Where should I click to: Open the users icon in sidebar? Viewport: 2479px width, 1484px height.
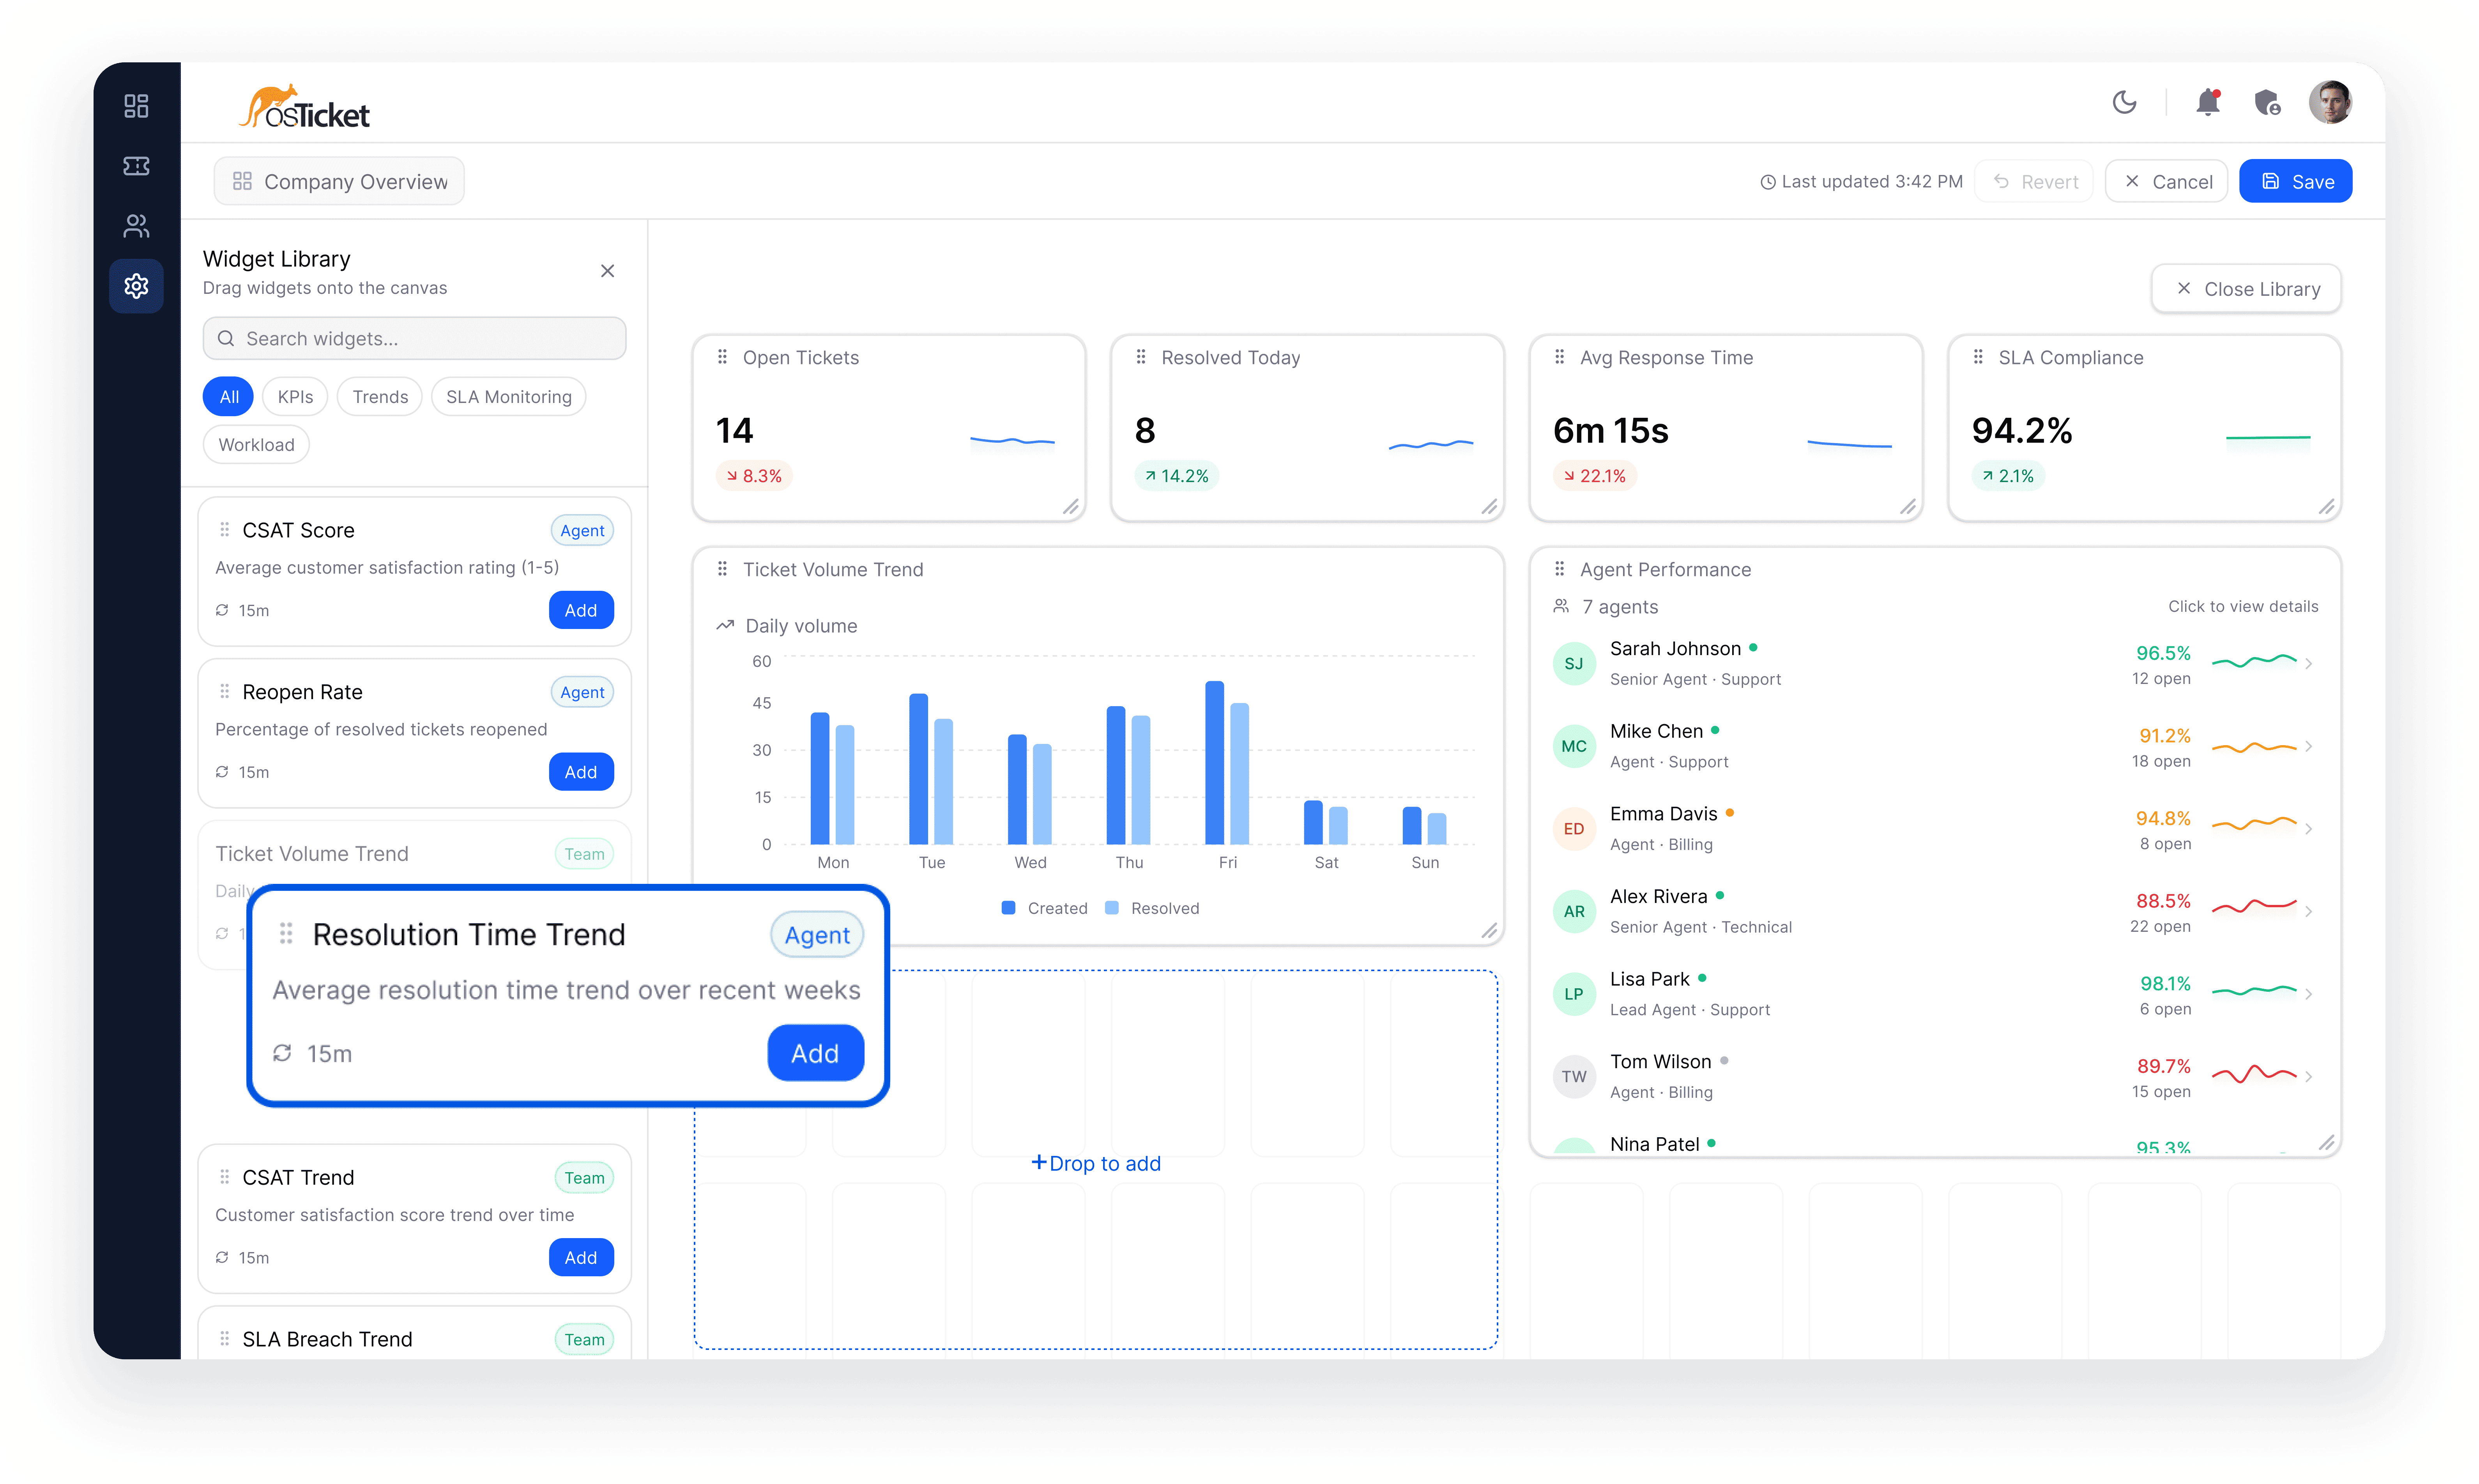click(136, 226)
